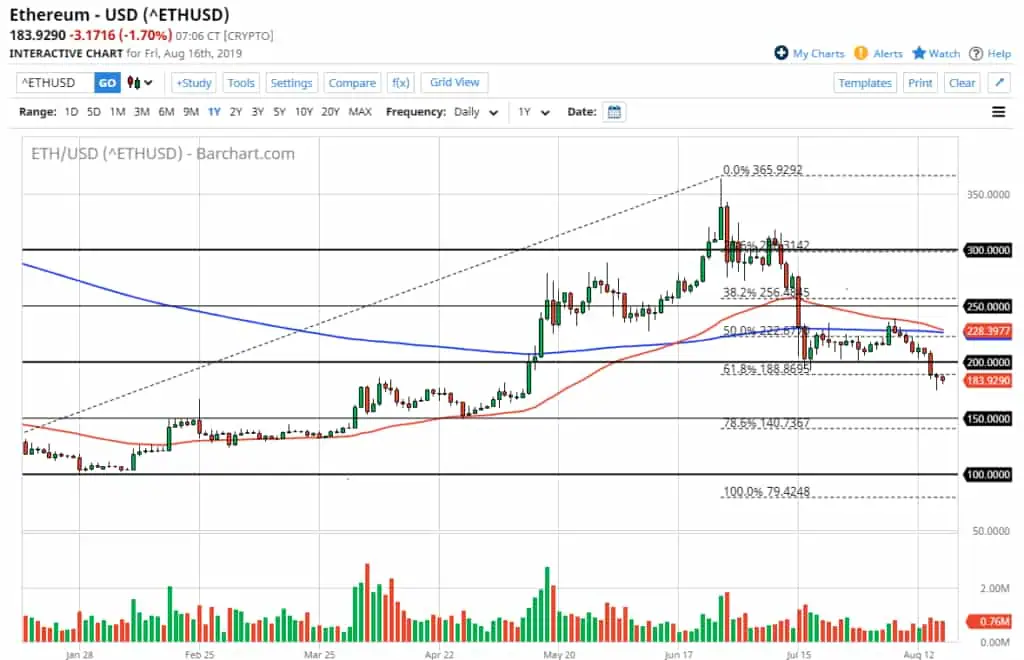1024x660 pixels.
Task: Open the Help link
Action: pos(999,54)
